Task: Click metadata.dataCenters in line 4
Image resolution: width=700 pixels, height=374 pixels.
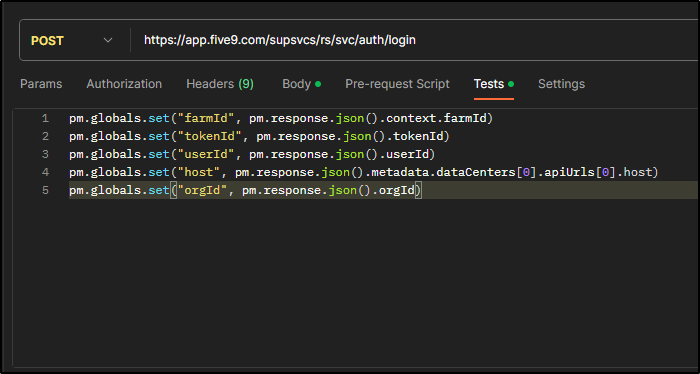Action: click(443, 172)
